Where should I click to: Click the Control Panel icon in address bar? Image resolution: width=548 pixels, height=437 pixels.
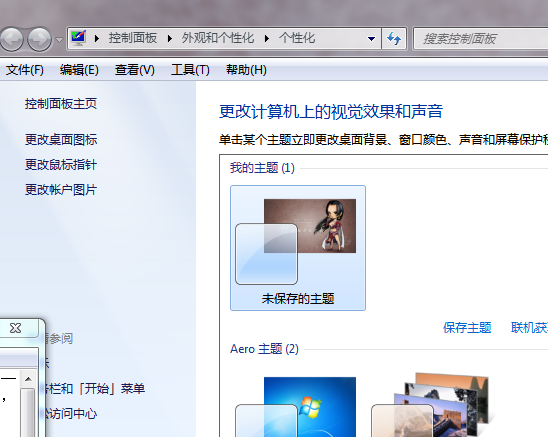coord(79,38)
